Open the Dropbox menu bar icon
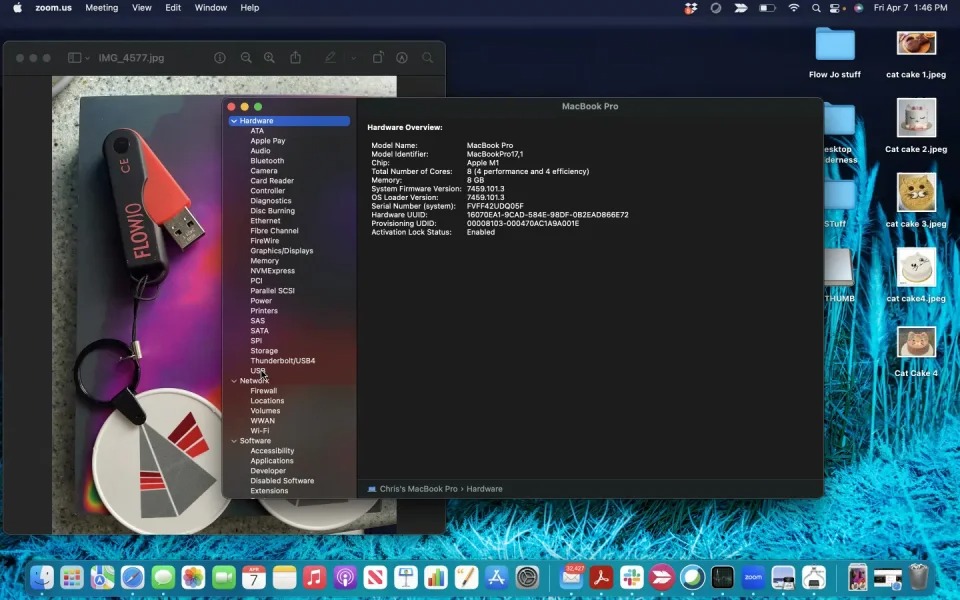960x600 pixels. (690, 8)
